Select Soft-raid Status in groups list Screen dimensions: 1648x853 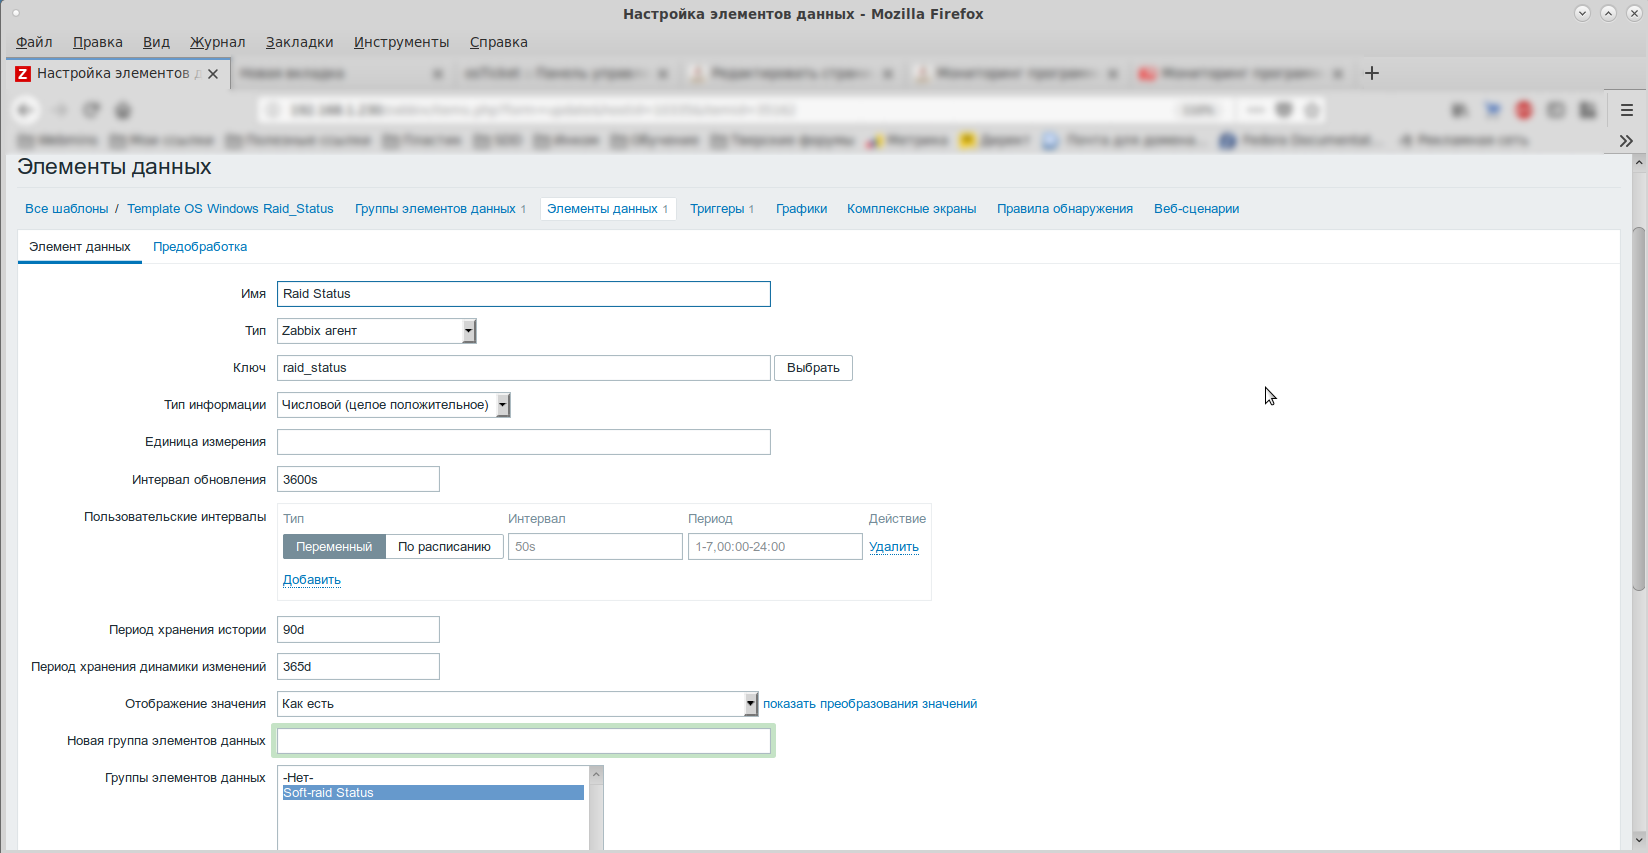(x=433, y=793)
